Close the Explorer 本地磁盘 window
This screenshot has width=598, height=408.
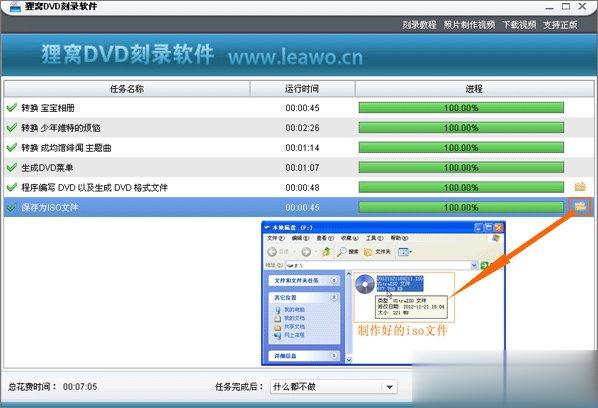tap(498, 228)
